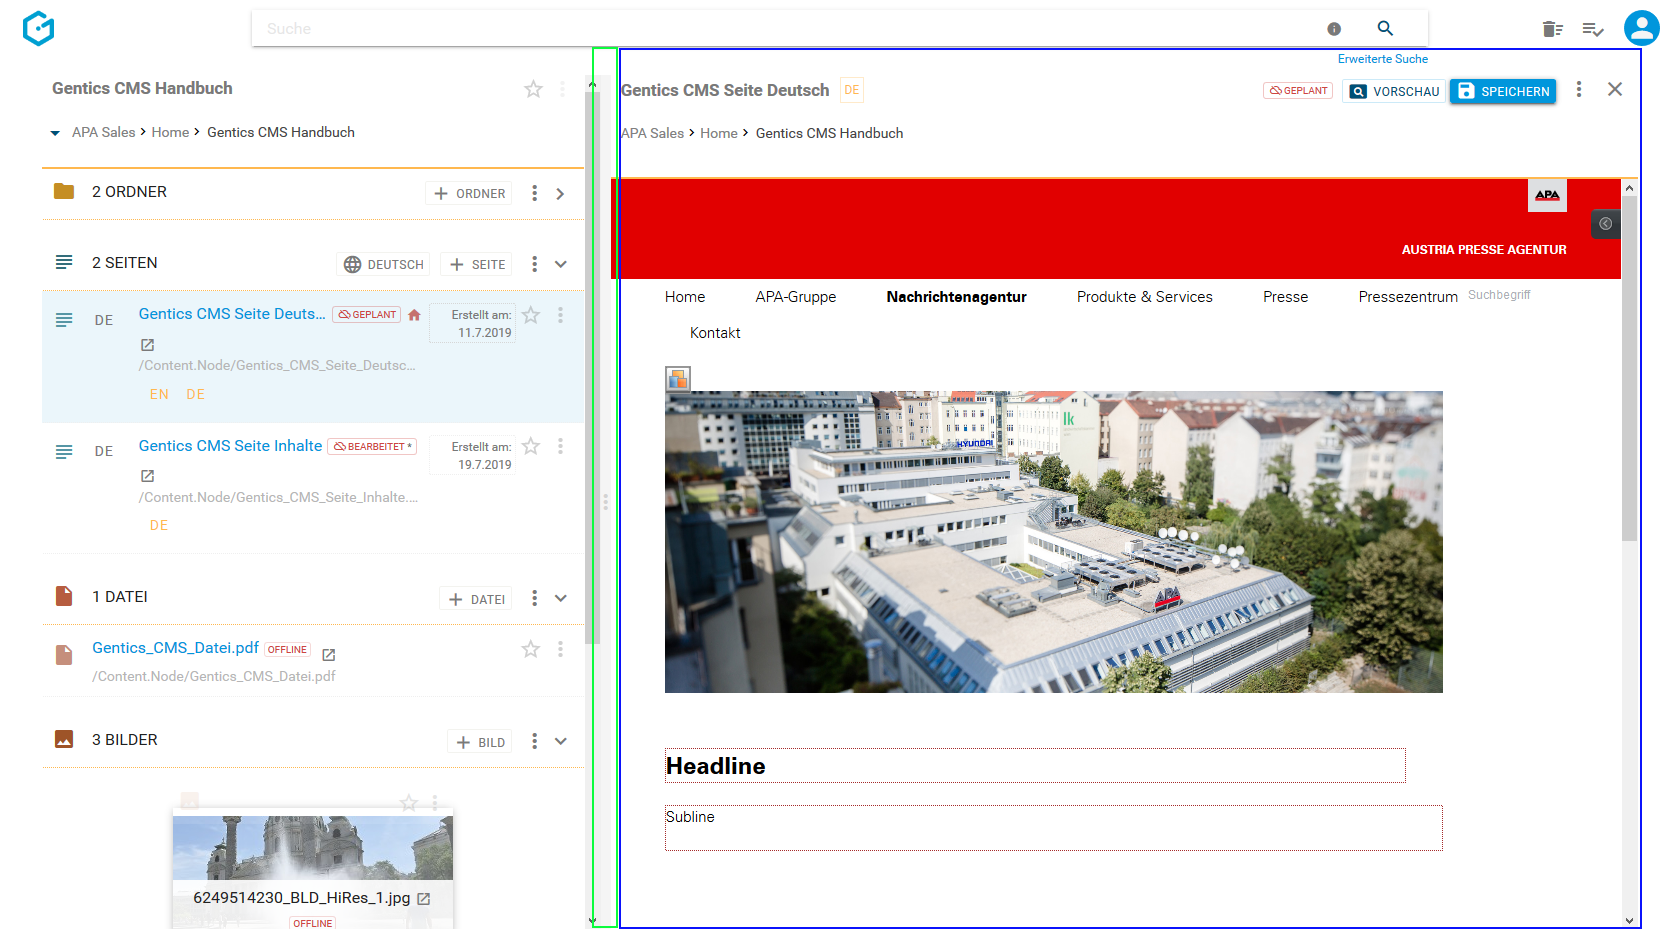Click the search magnifier icon
Viewport: 1680px width, 929px height.
point(1385,28)
